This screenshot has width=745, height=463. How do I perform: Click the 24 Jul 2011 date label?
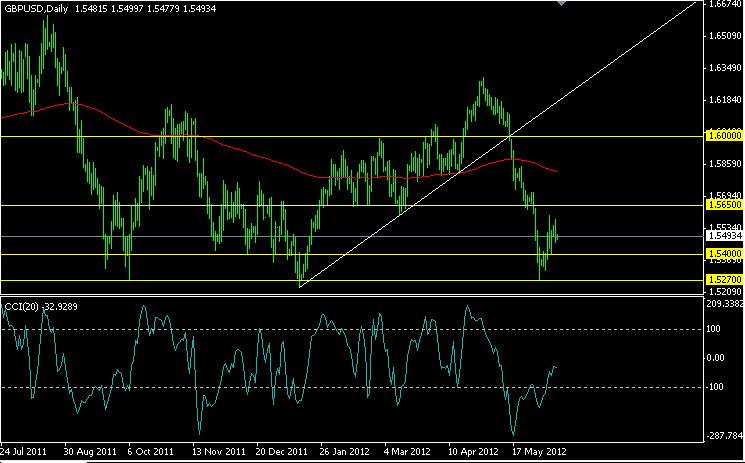tap(23, 451)
